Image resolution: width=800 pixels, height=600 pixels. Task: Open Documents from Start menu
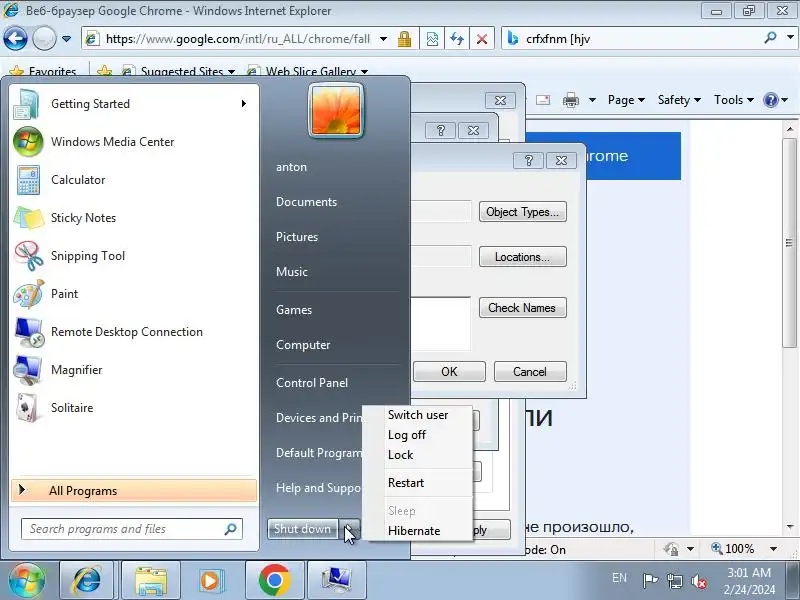click(306, 202)
